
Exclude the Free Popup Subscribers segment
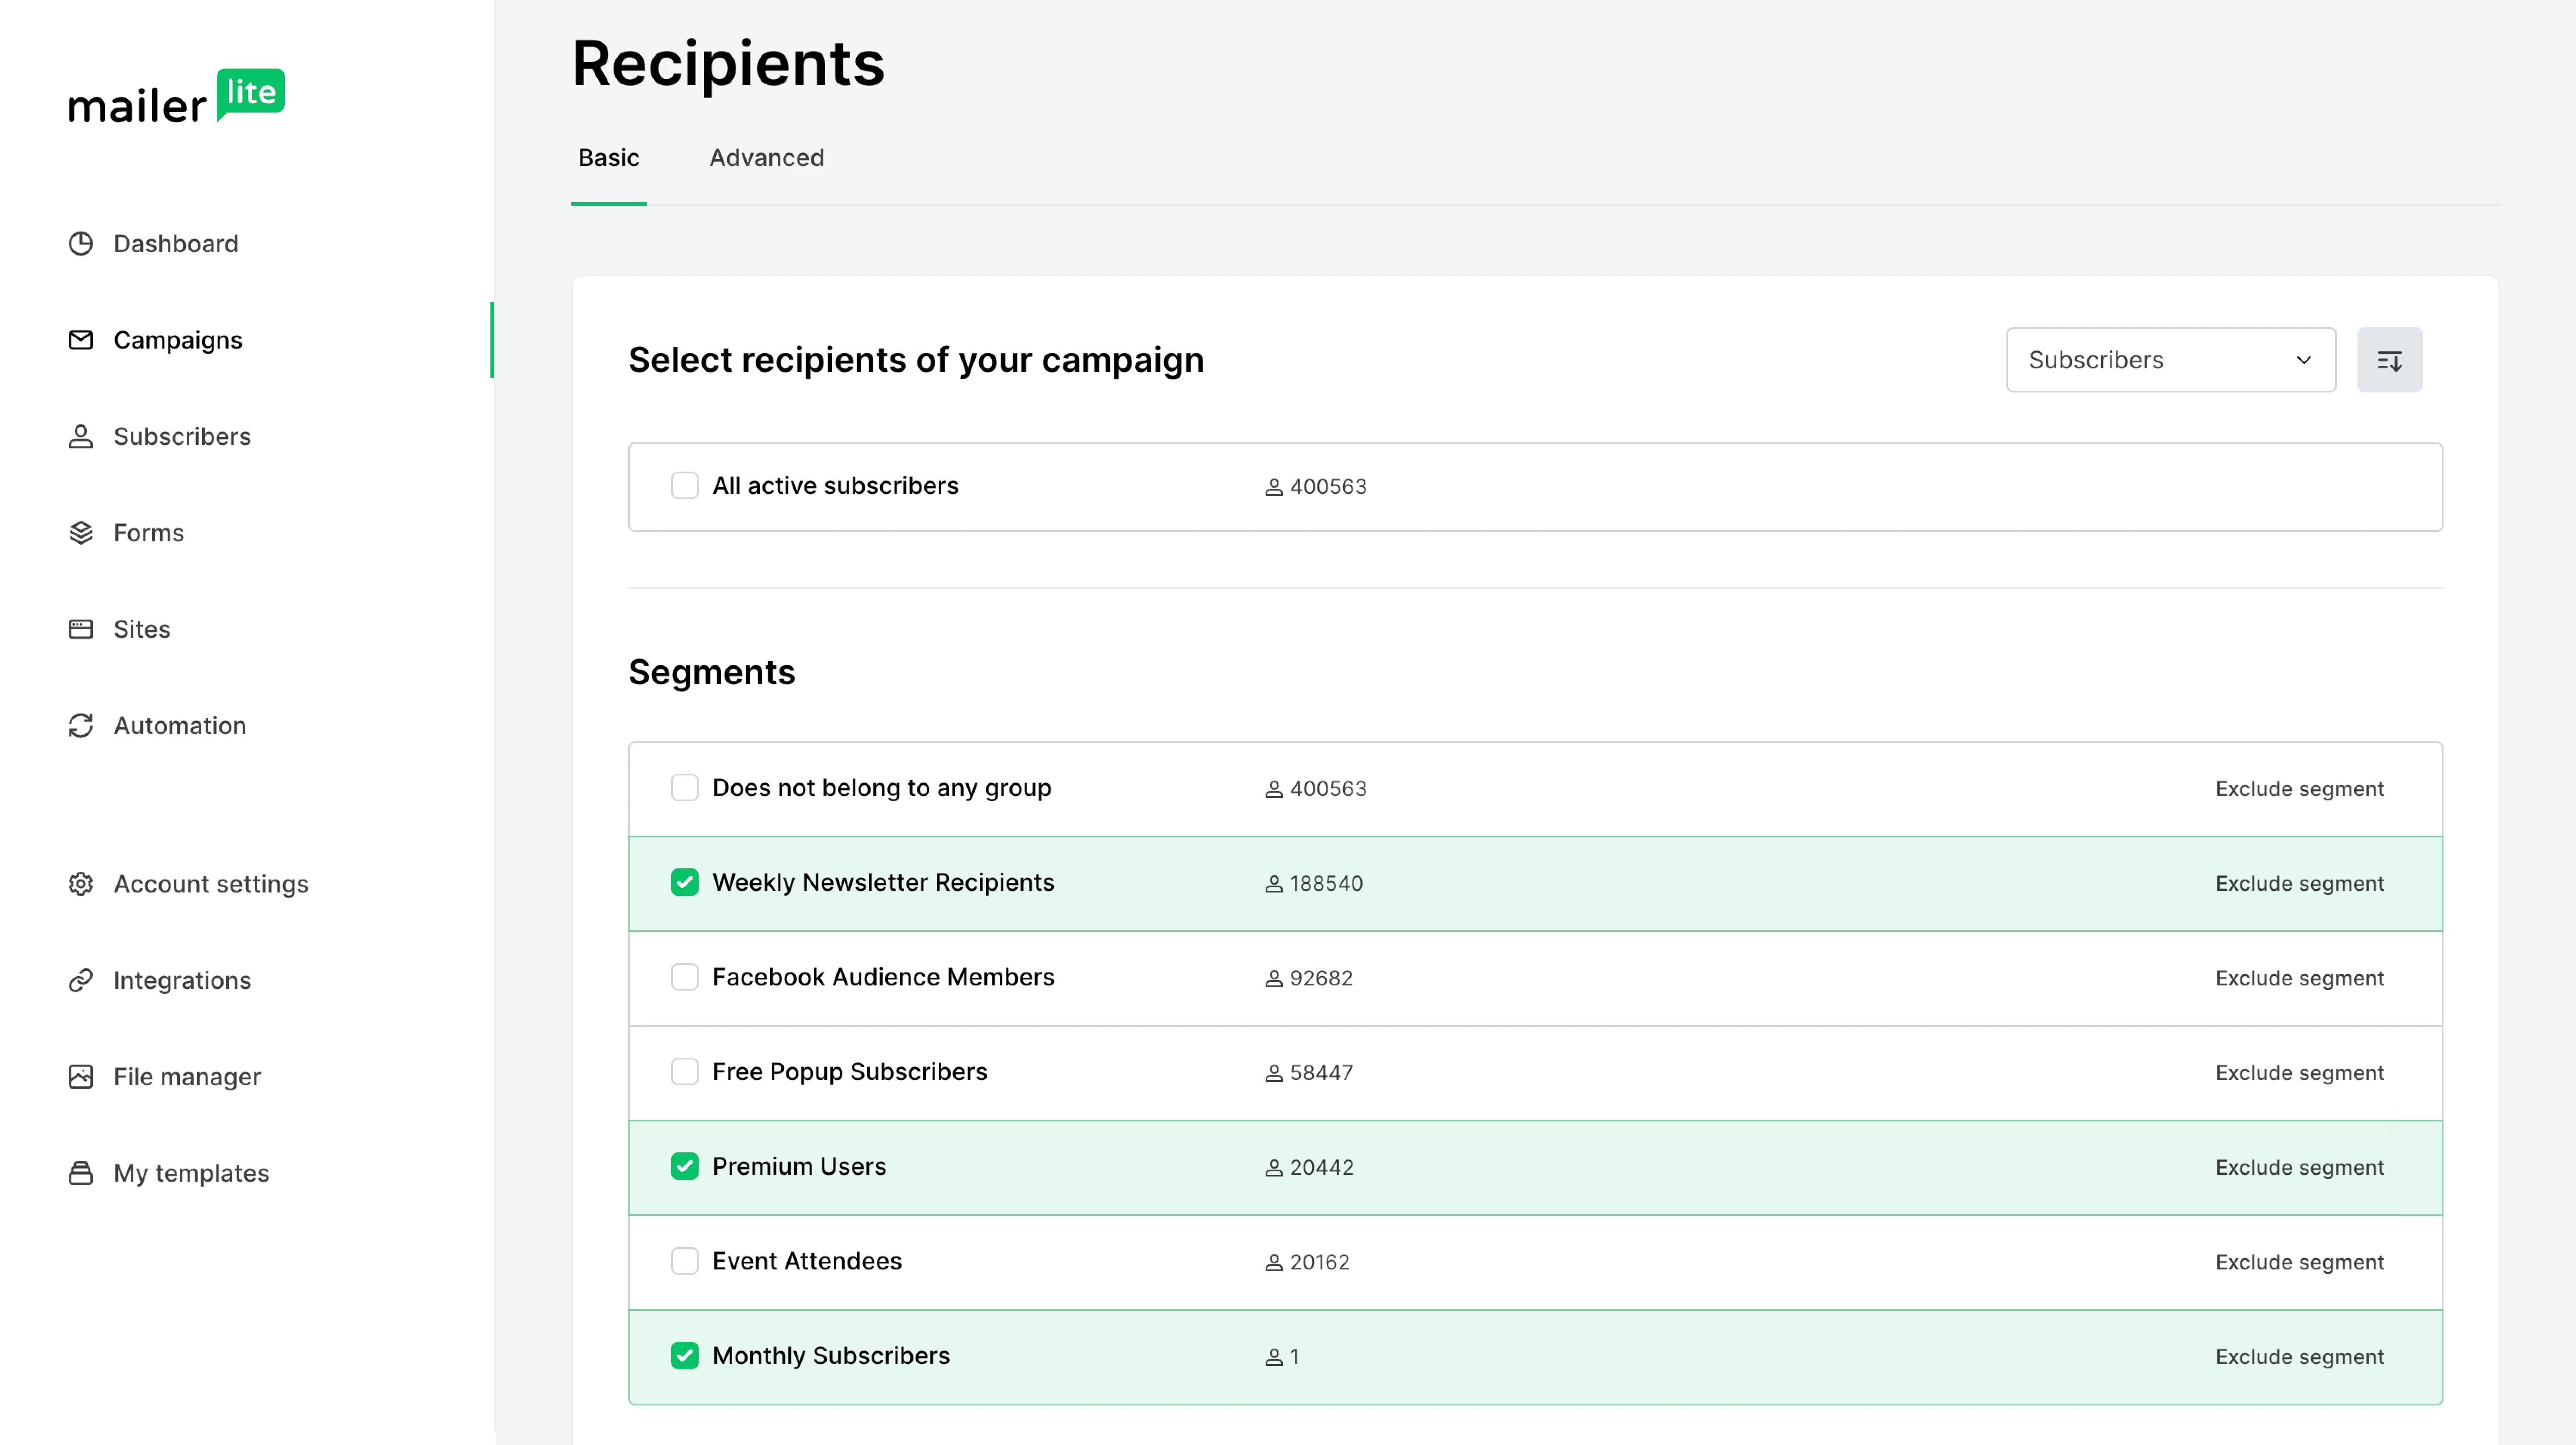2299,1073
